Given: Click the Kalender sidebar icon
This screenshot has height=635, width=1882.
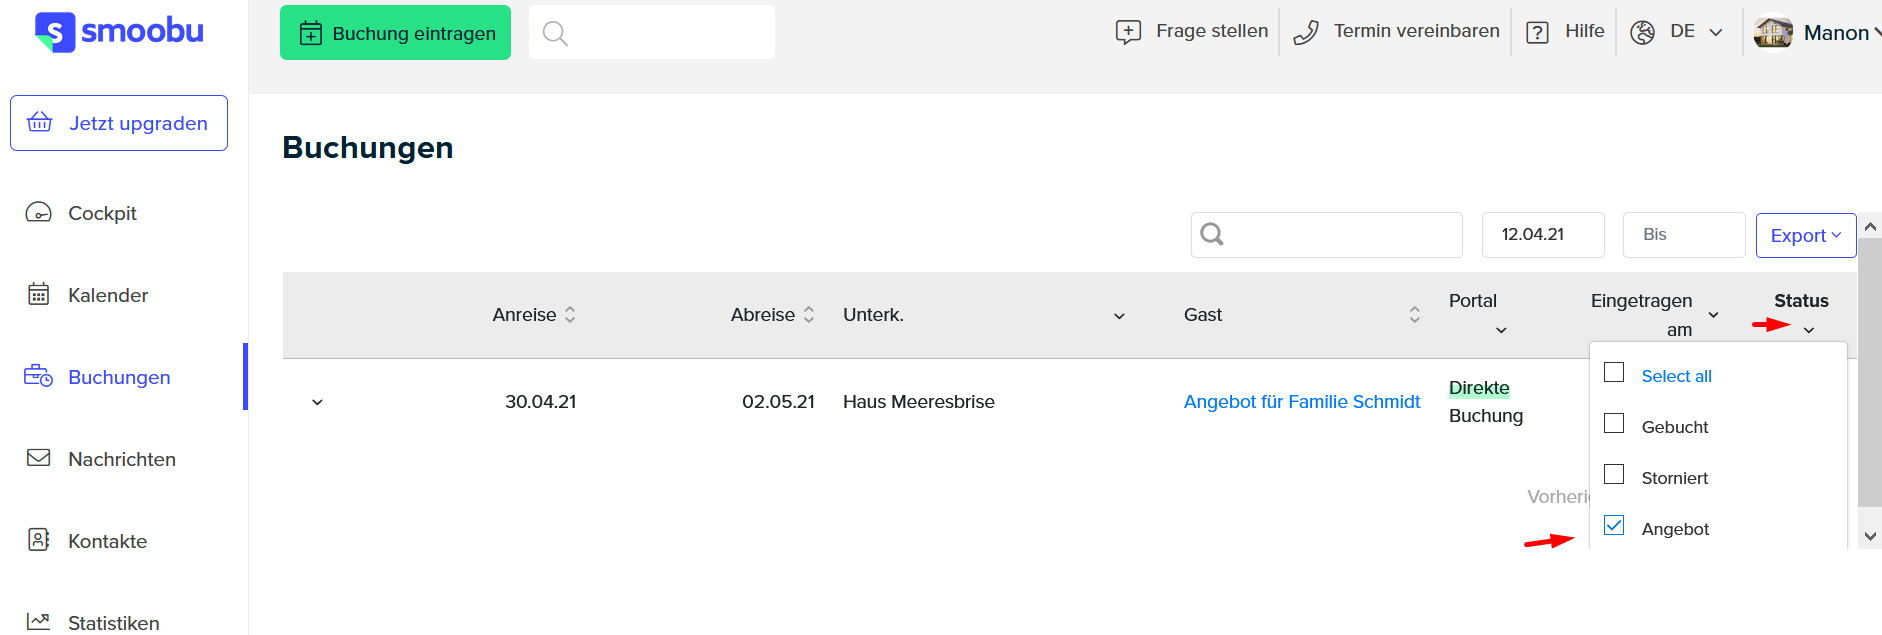Looking at the screenshot, I should point(38,294).
